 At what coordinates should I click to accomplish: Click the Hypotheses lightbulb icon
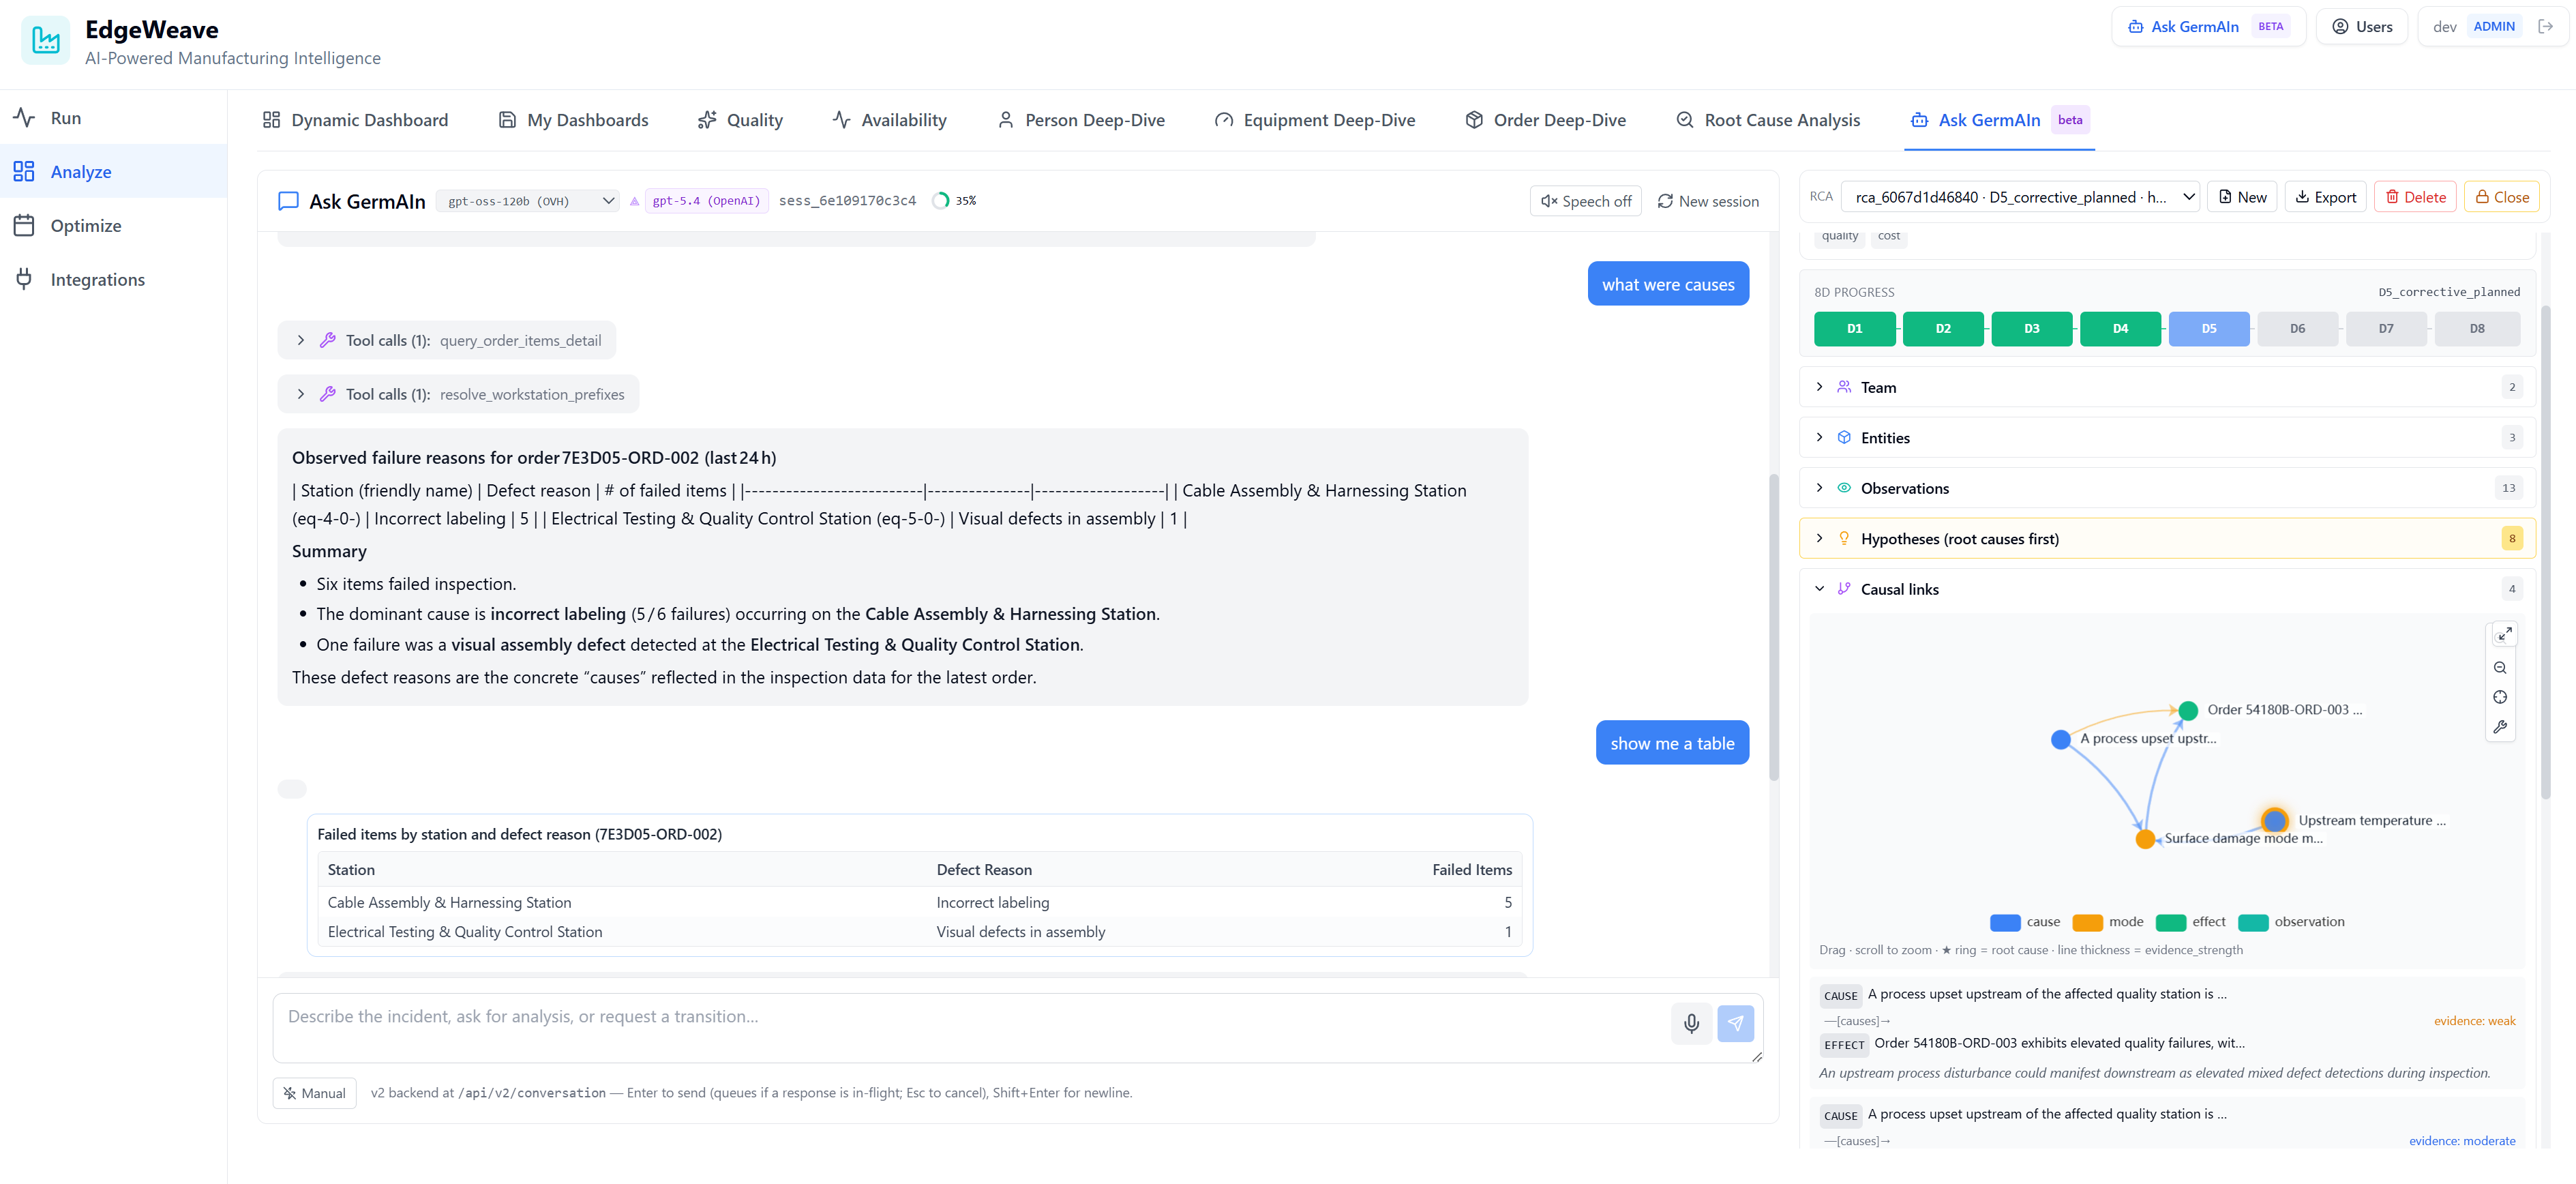click(1844, 538)
